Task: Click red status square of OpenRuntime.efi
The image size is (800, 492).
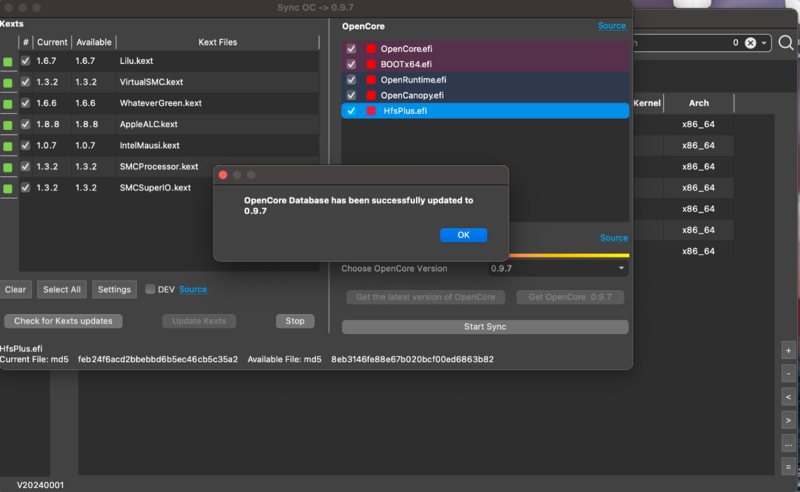Action: coord(371,80)
